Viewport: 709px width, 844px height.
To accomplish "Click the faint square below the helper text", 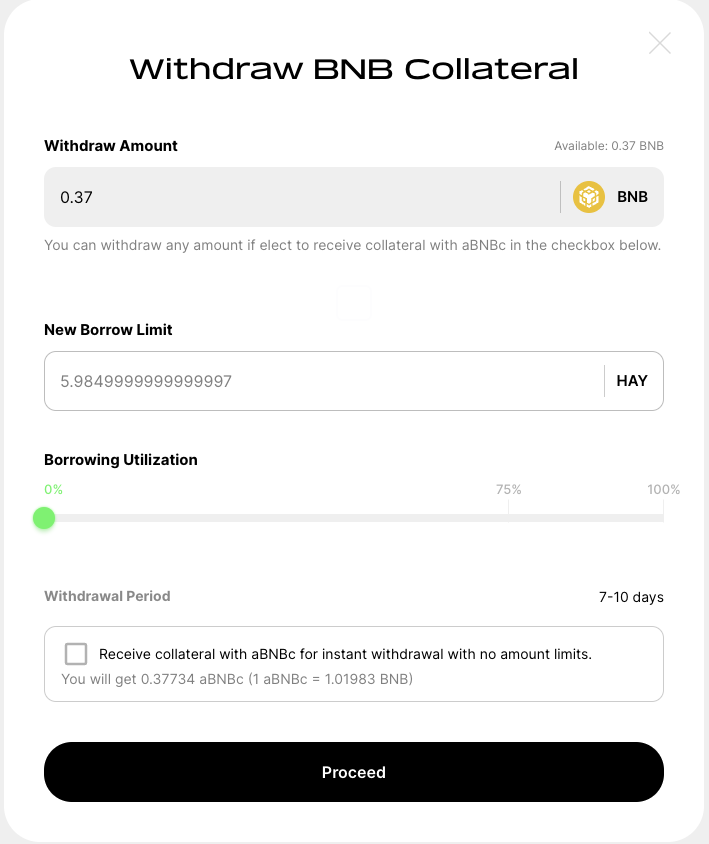I will click(x=354, y=303).
